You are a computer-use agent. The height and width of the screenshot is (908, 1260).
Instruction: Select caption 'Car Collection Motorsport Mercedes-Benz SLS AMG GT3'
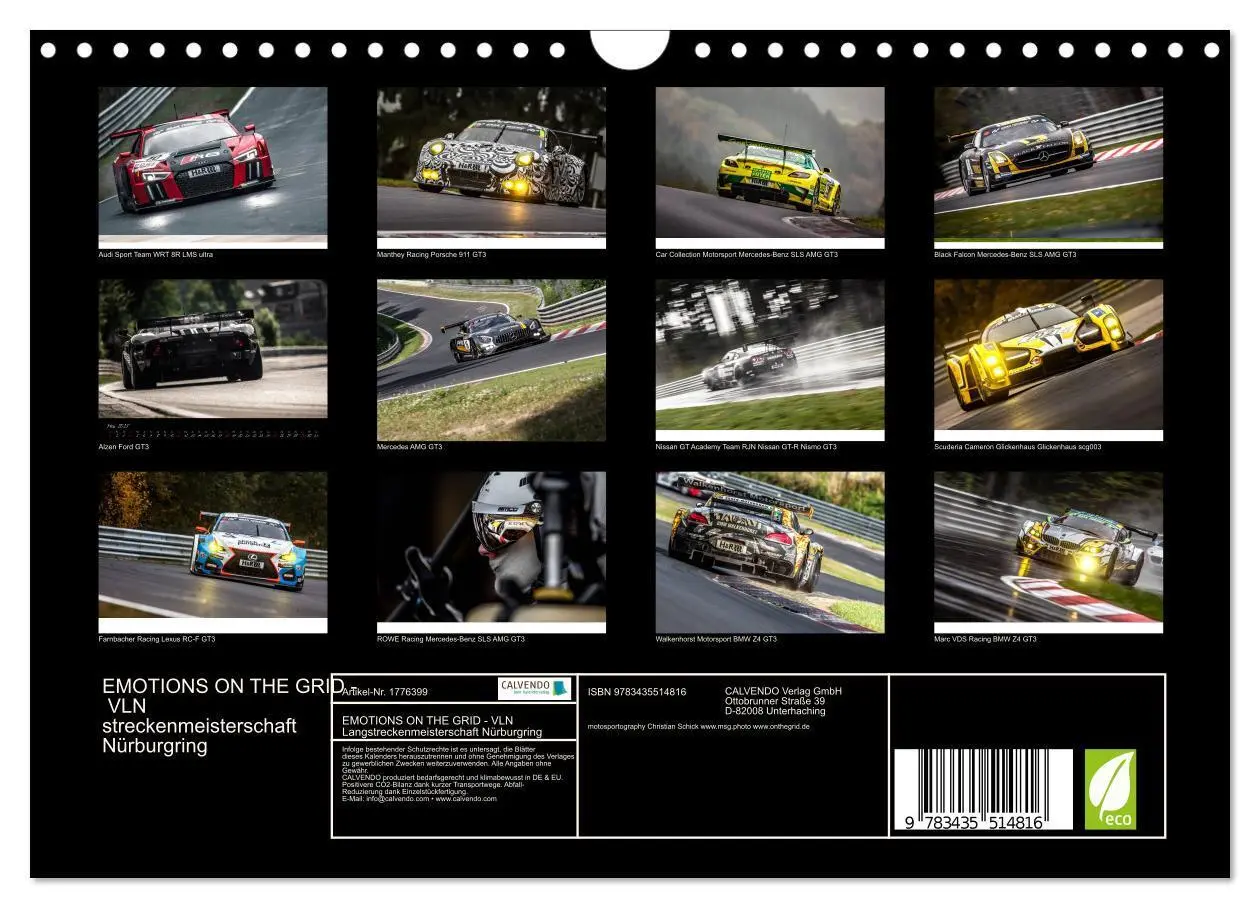(x=747, y=255)
